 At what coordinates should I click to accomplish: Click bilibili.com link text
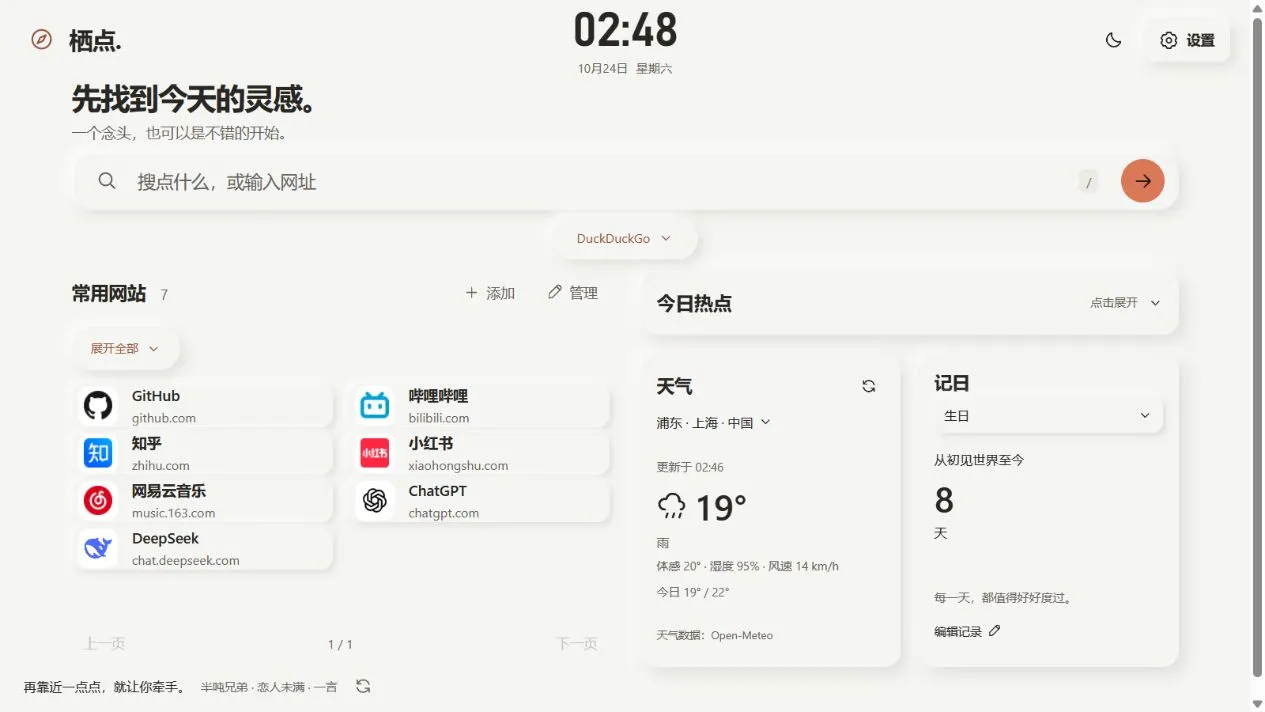point(439,418)
